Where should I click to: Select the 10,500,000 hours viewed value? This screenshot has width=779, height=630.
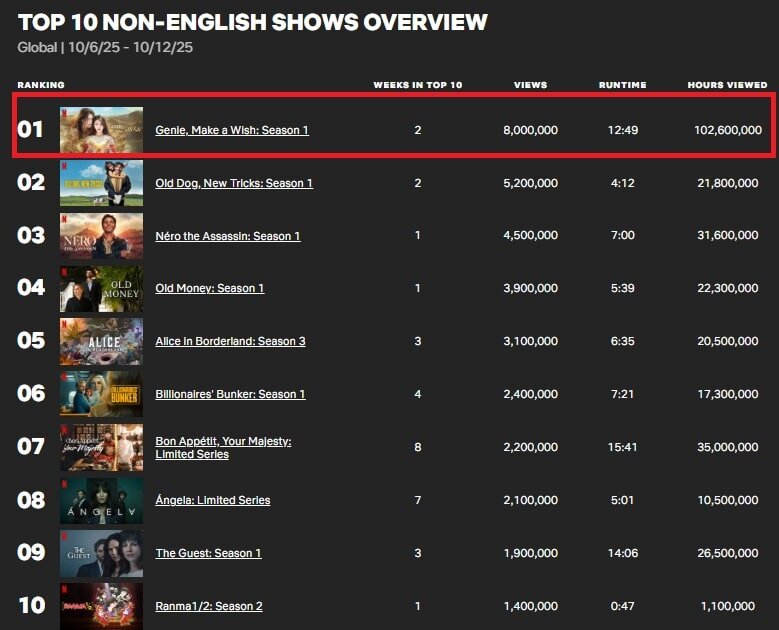(728, 500)
